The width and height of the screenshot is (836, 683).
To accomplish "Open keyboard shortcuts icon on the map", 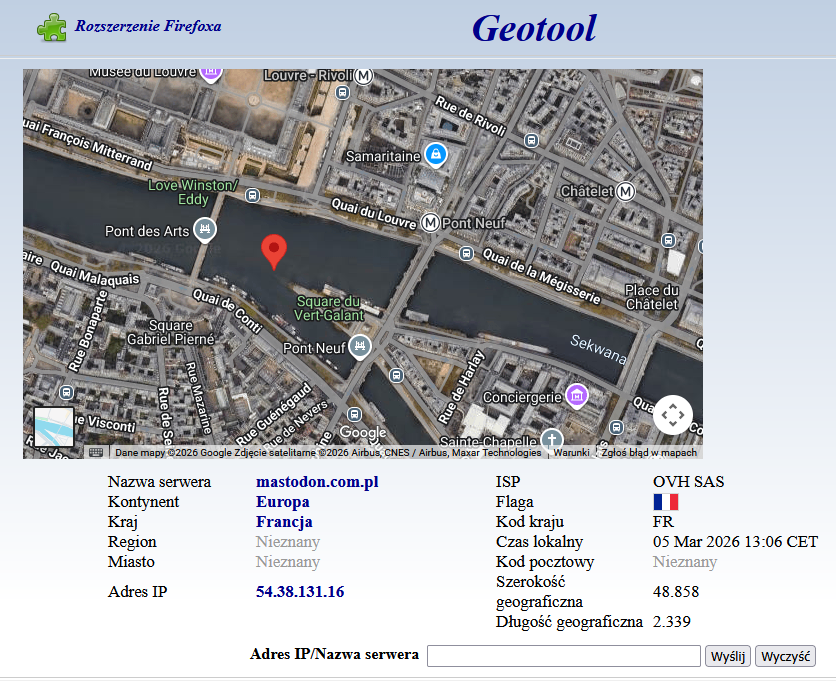I will pyautogui.click(x=96, y=452).
